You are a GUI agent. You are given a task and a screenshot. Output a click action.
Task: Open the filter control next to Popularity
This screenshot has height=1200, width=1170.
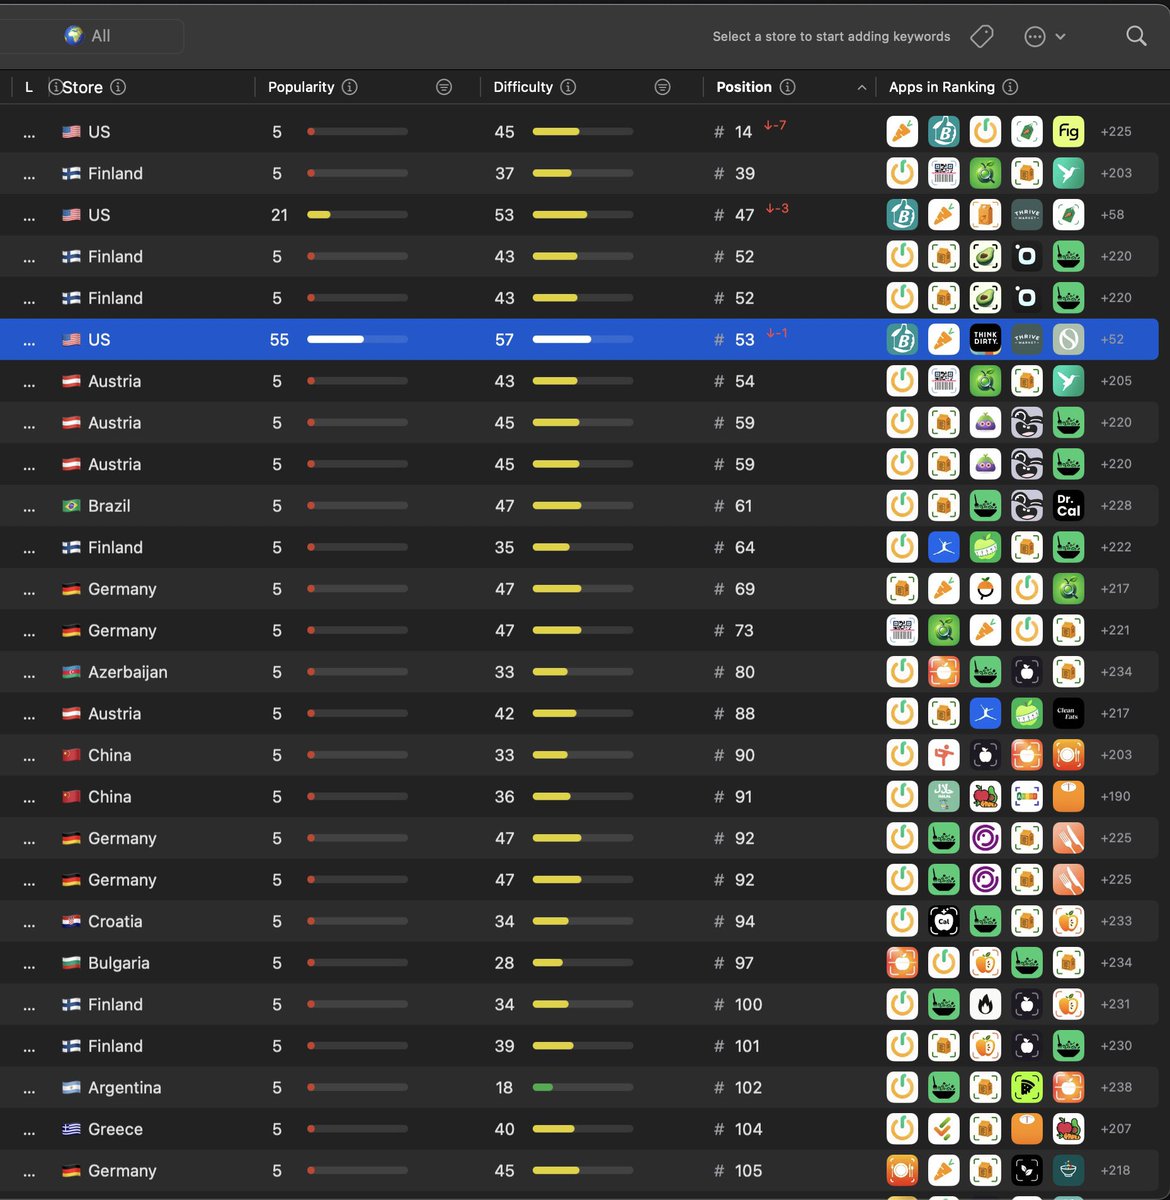tap(444, 87)
